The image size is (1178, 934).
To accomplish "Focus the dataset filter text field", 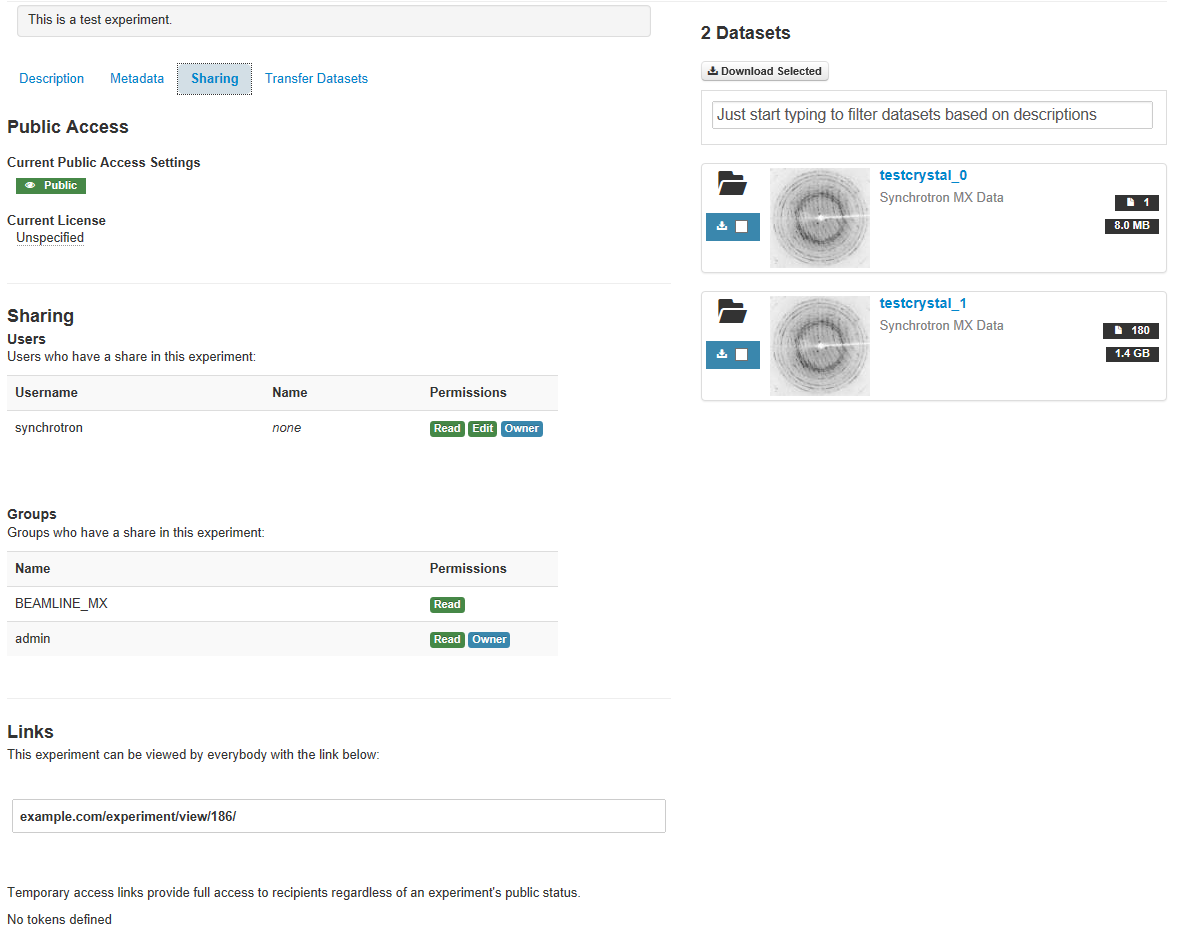I will tap(932, 115).
